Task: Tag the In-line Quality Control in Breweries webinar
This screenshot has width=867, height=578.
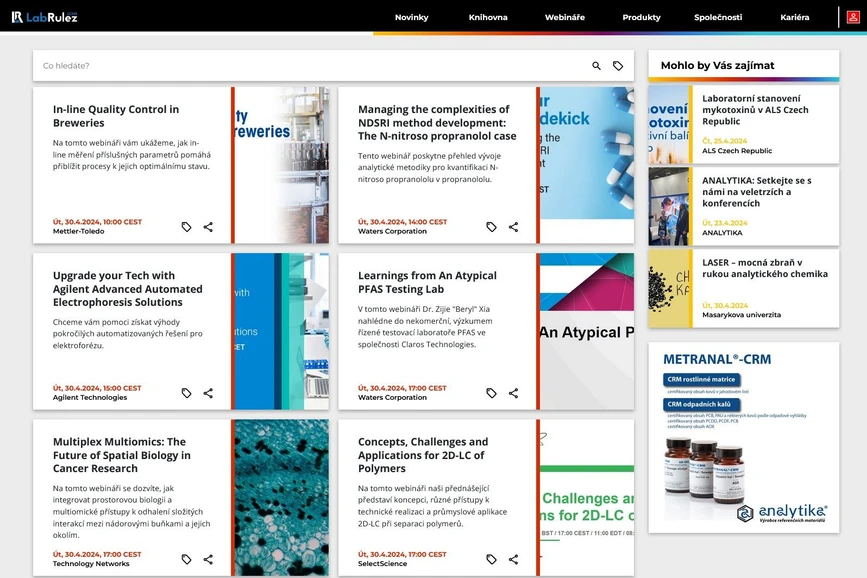Action: point(186,227)
